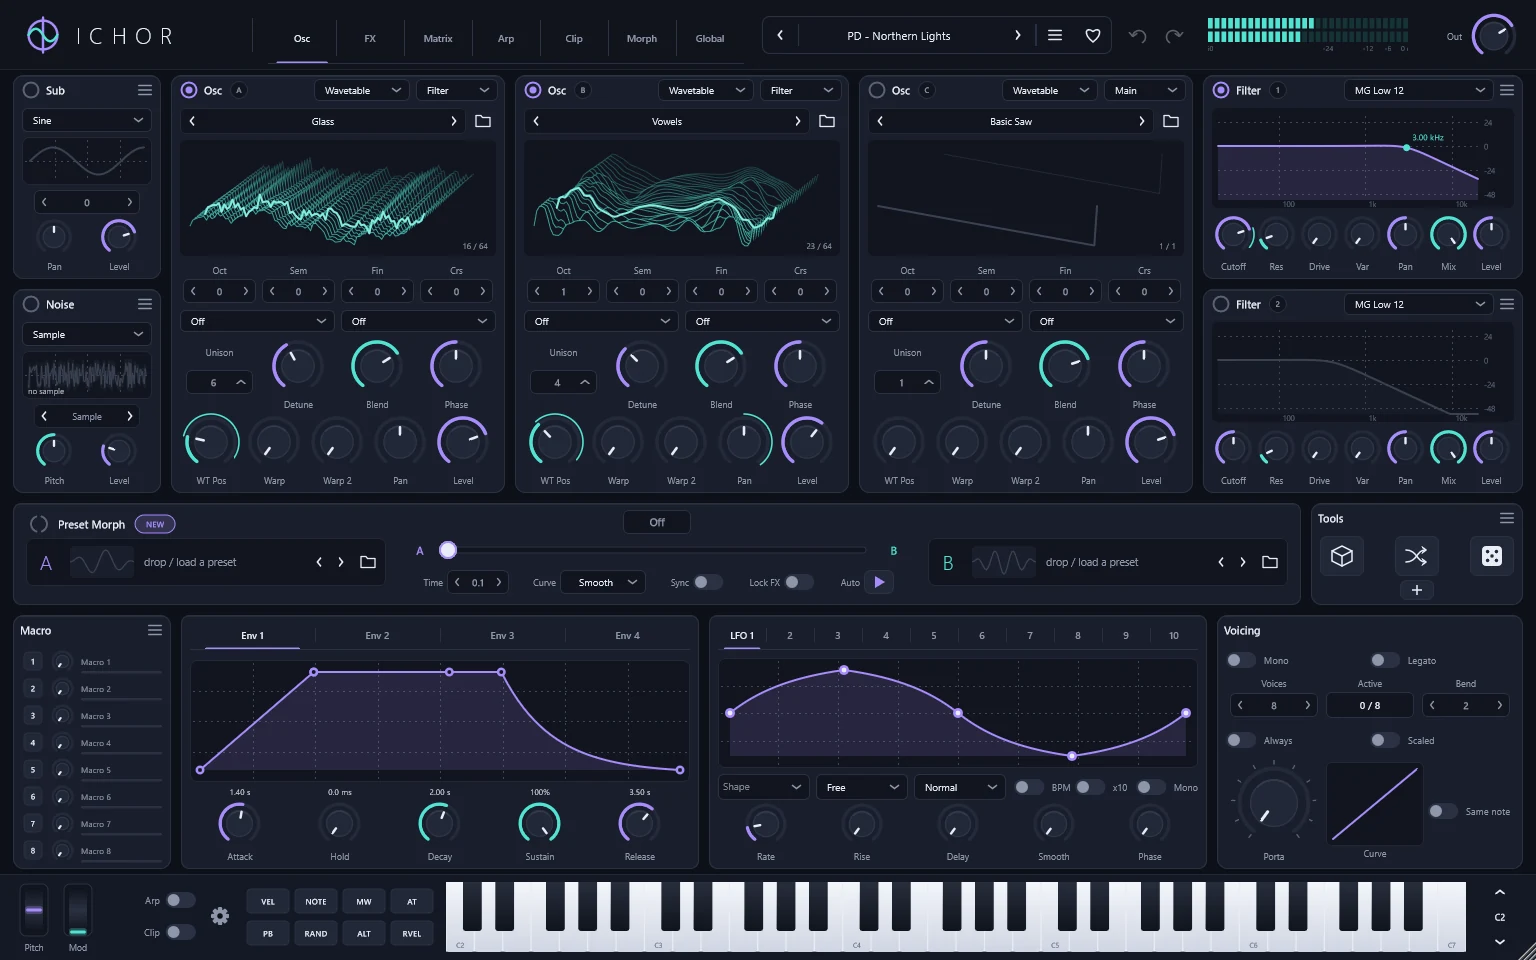Open Filter 1 hamburger menu
The image size is (1536, 960).
(x=1507, y=90)
